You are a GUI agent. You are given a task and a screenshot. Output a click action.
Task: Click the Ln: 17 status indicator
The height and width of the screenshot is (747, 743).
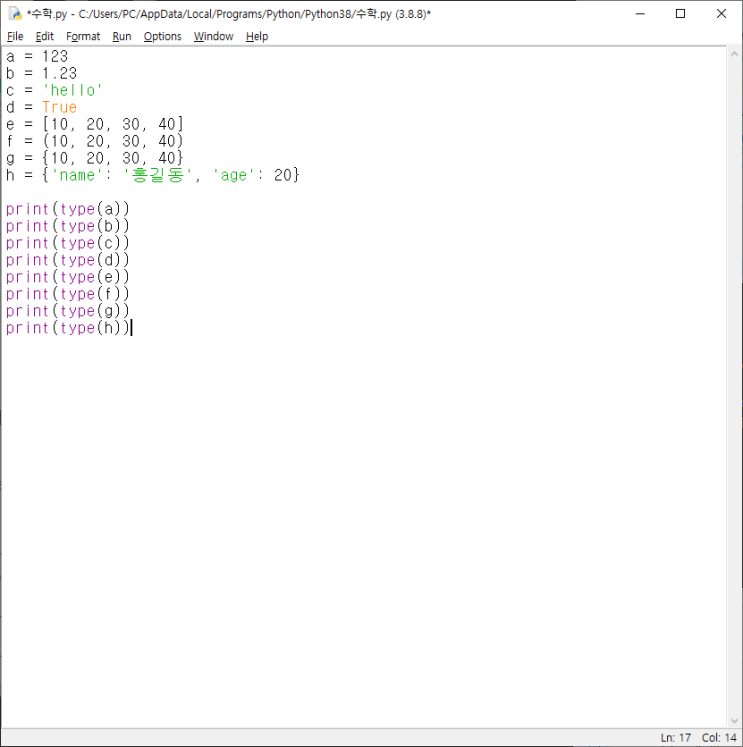[x=675, y=737]
